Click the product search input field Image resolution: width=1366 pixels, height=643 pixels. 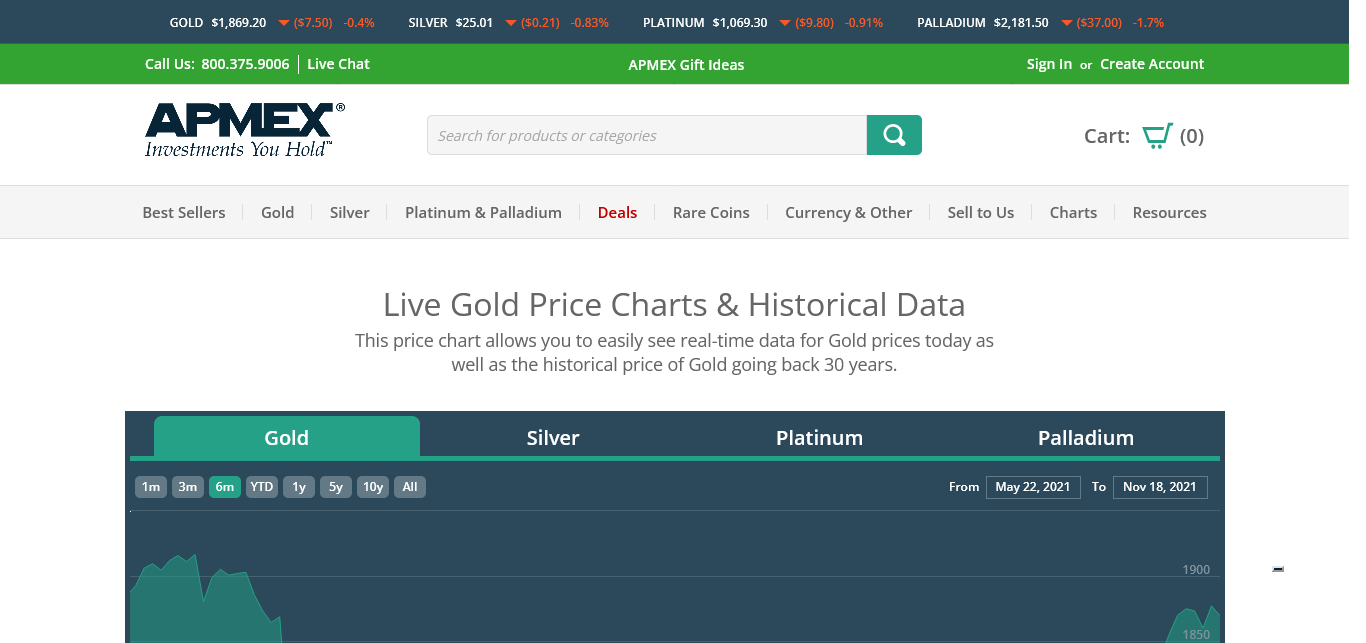pos(646,135)
